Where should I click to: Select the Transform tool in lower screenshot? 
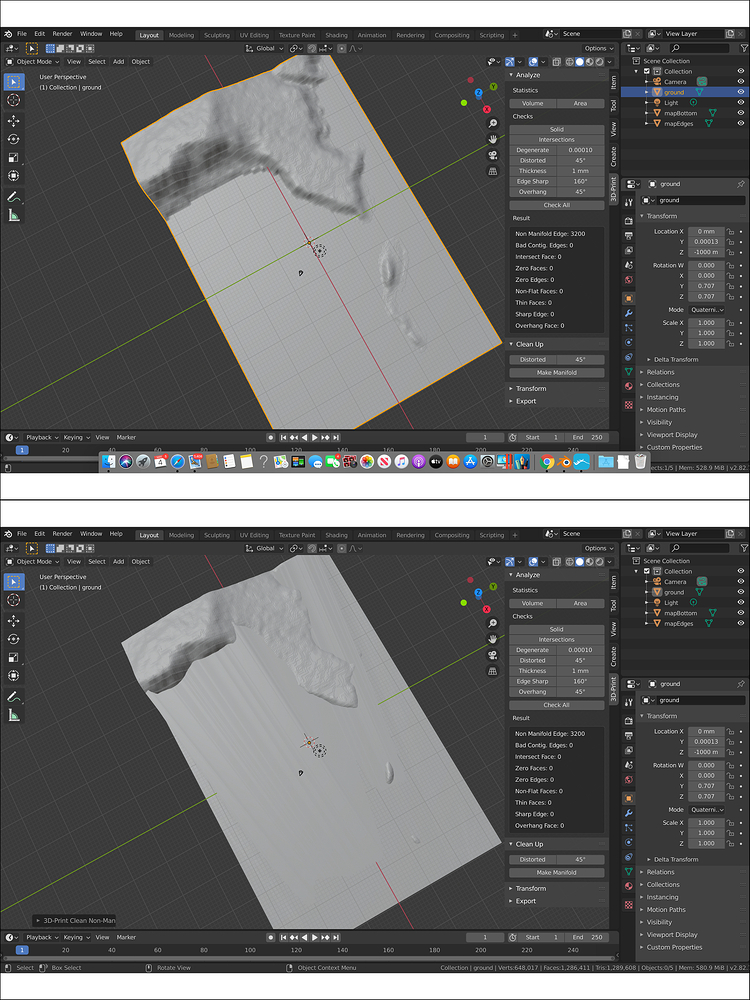pos(13,676)
